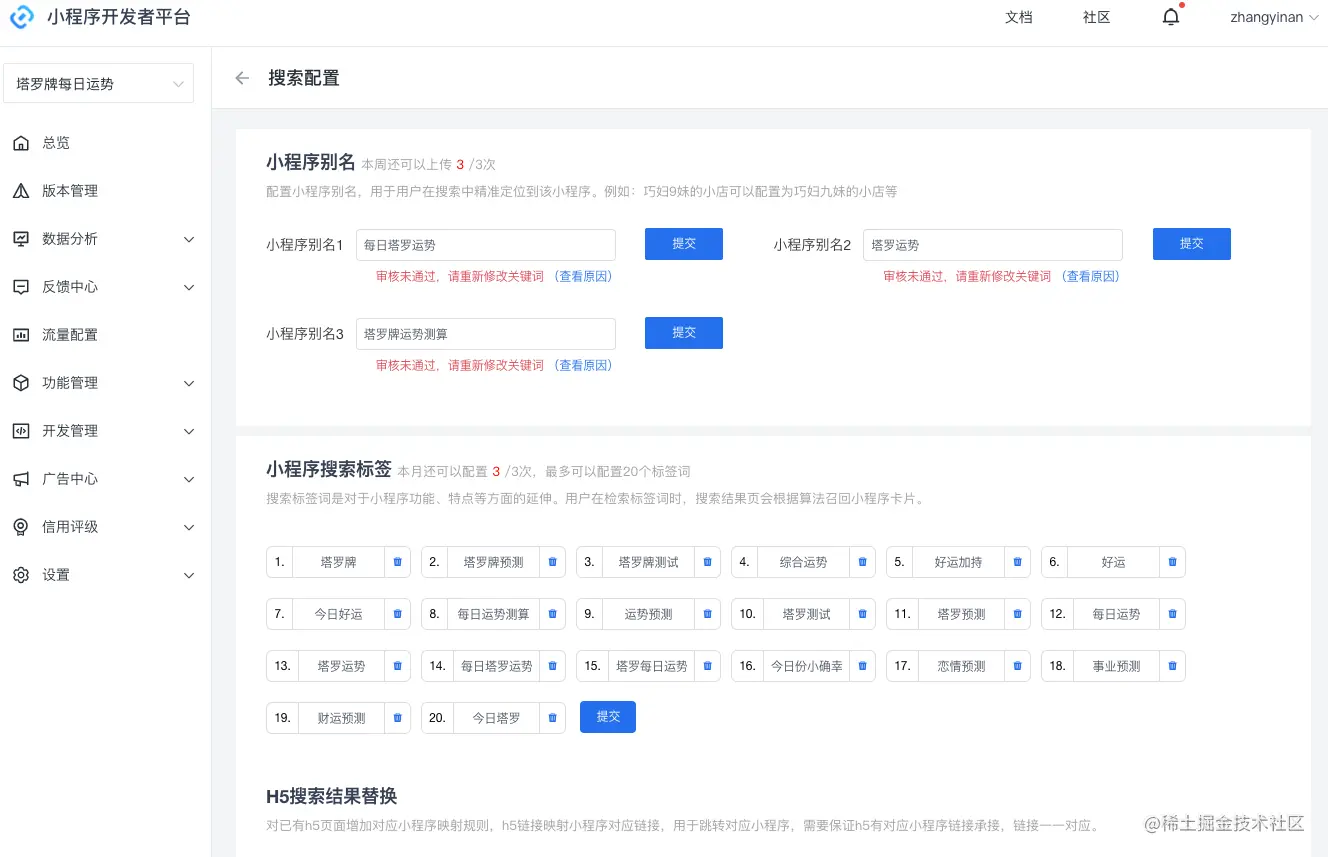The height and width of the screenshot is (857, 1328).
Task: Click the 功能管理 cube icon
Action: (x=21, y=383)
